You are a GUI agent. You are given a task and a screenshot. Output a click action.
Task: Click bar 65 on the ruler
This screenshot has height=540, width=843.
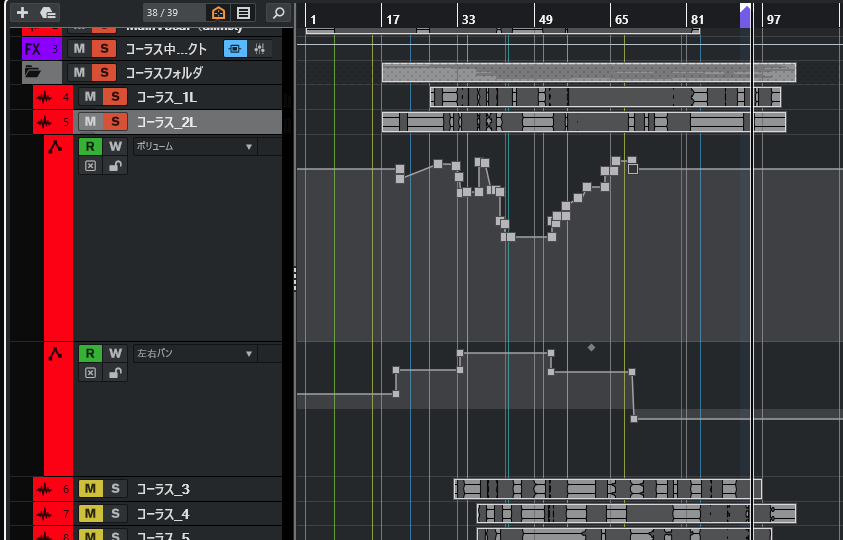coord(621,20)
